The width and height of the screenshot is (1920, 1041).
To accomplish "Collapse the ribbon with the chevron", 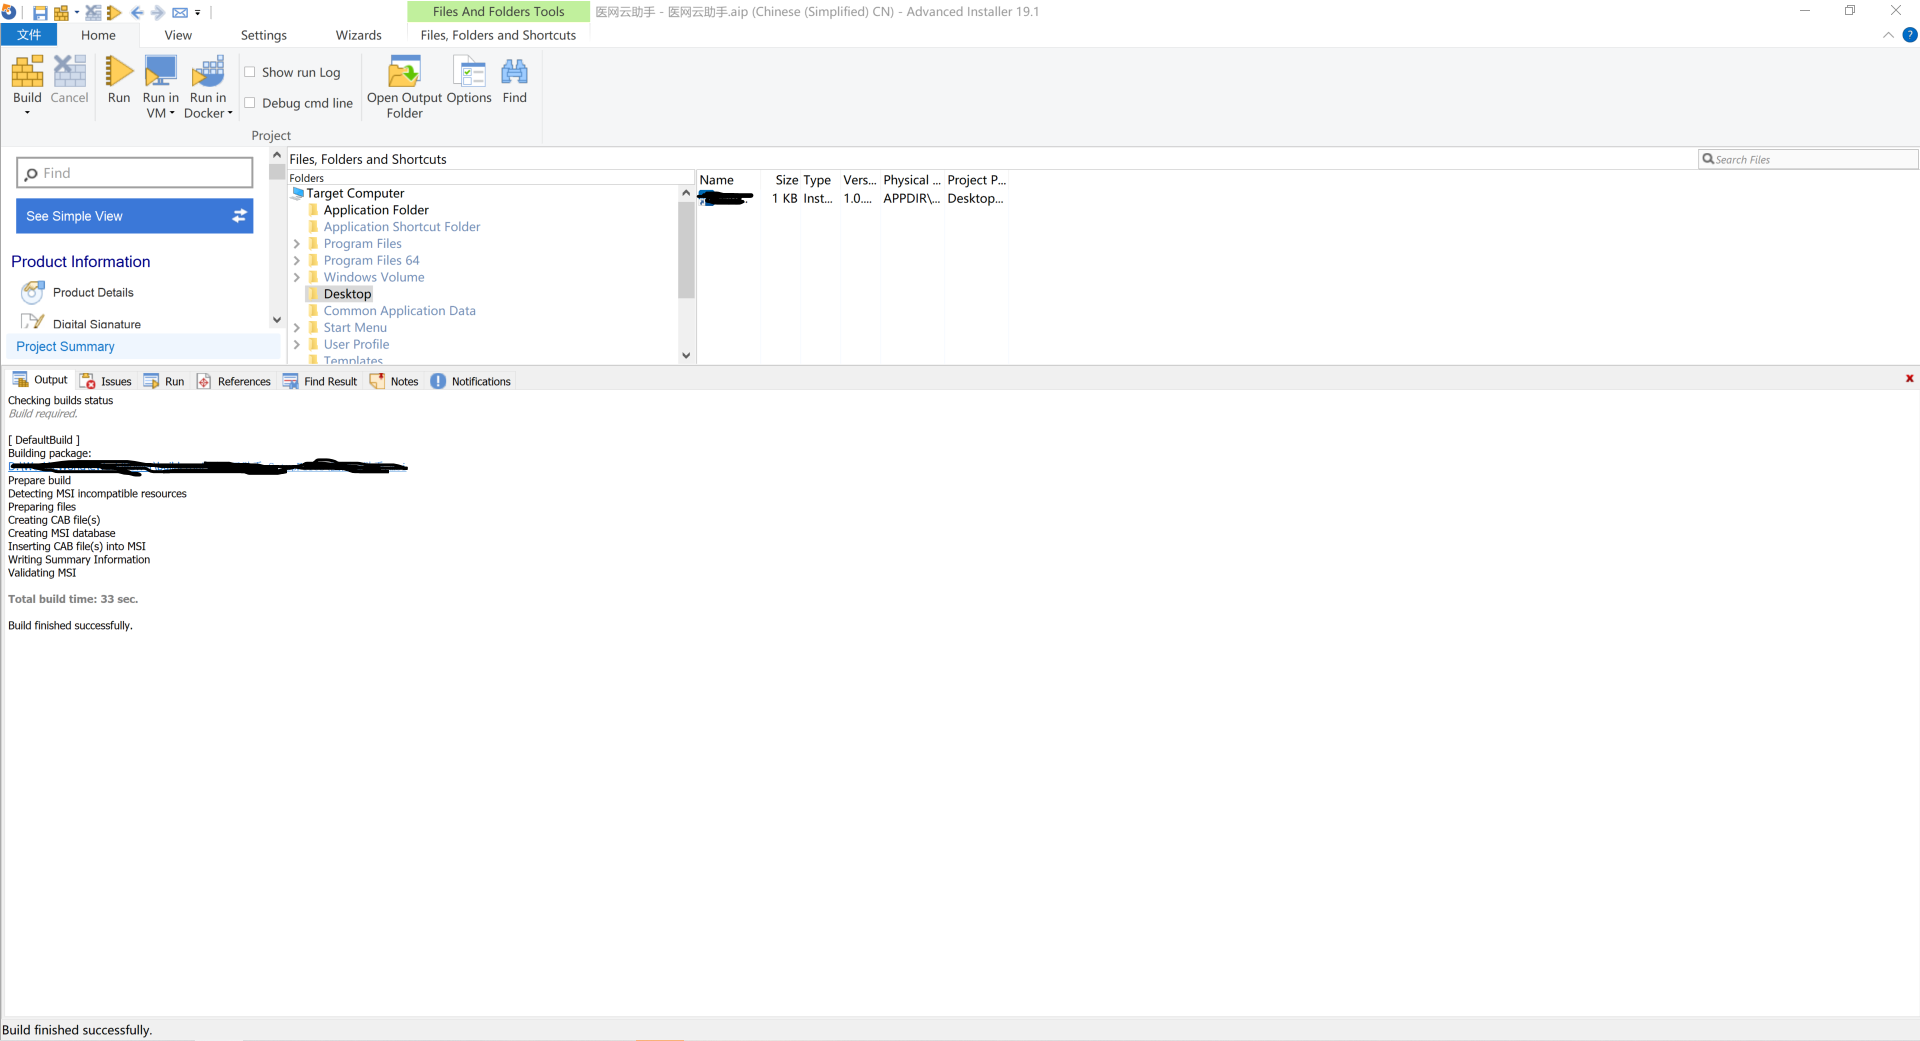I will [x=1888, y=35].
